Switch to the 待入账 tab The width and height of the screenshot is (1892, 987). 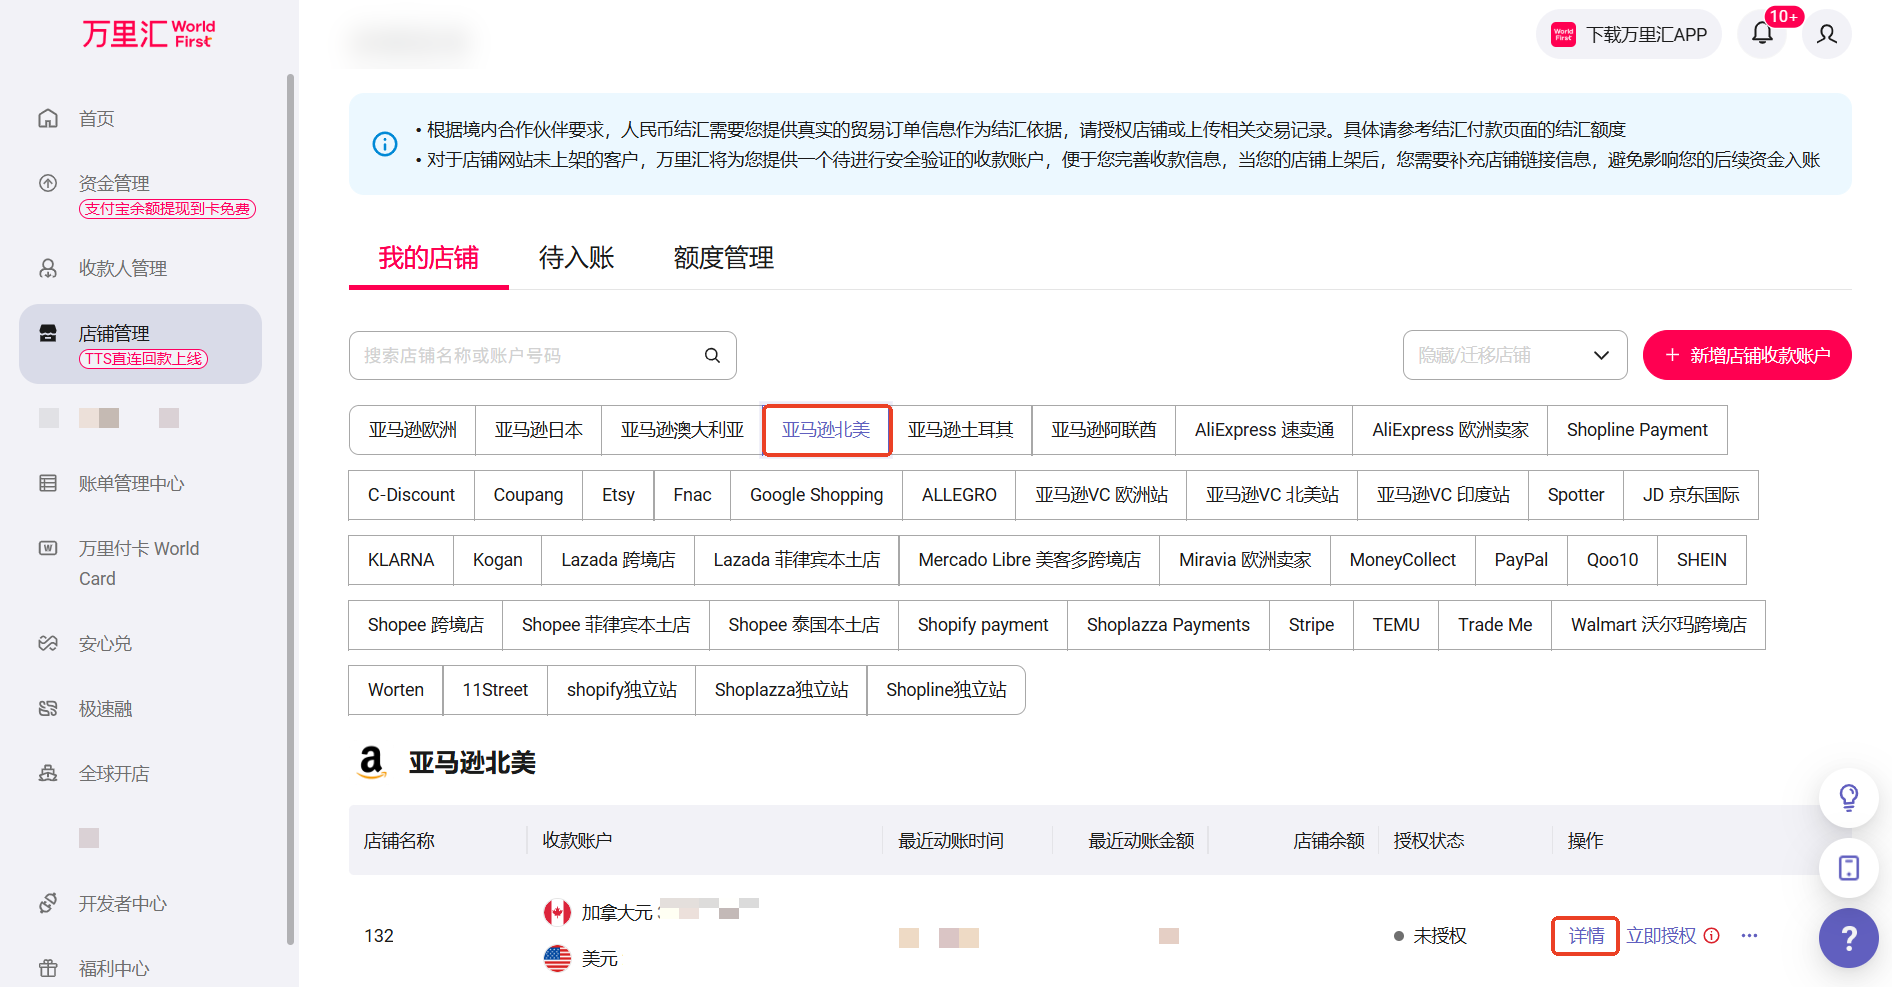(576, 258)
